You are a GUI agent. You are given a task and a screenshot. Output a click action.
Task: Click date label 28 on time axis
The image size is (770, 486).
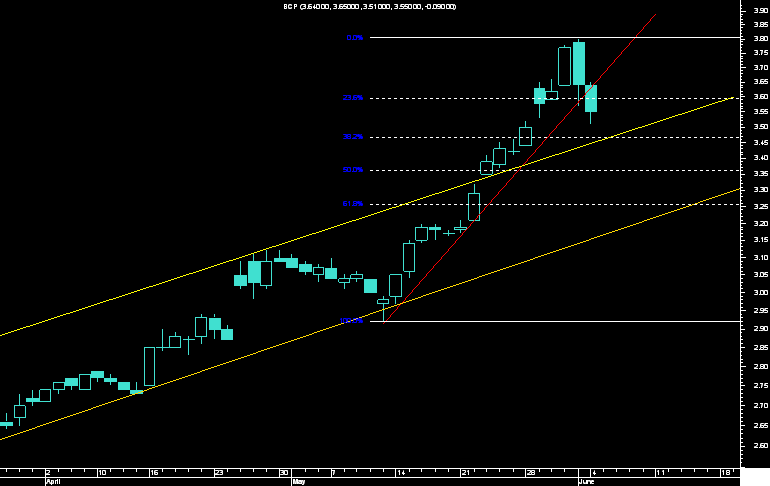tap(530, 473)
